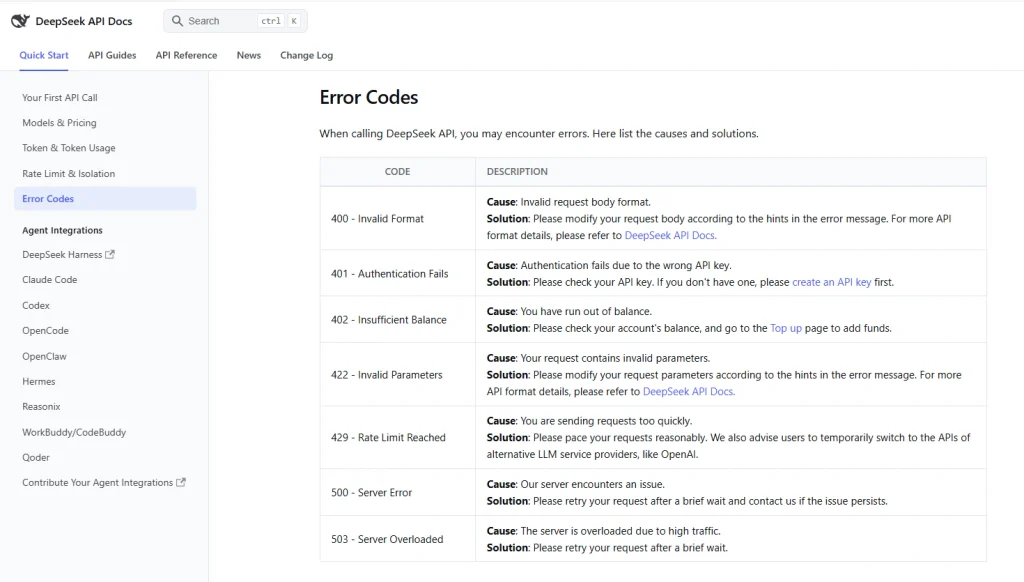
Task: Click the 401 - Authentication Fails cell
Action: (398, 274)
